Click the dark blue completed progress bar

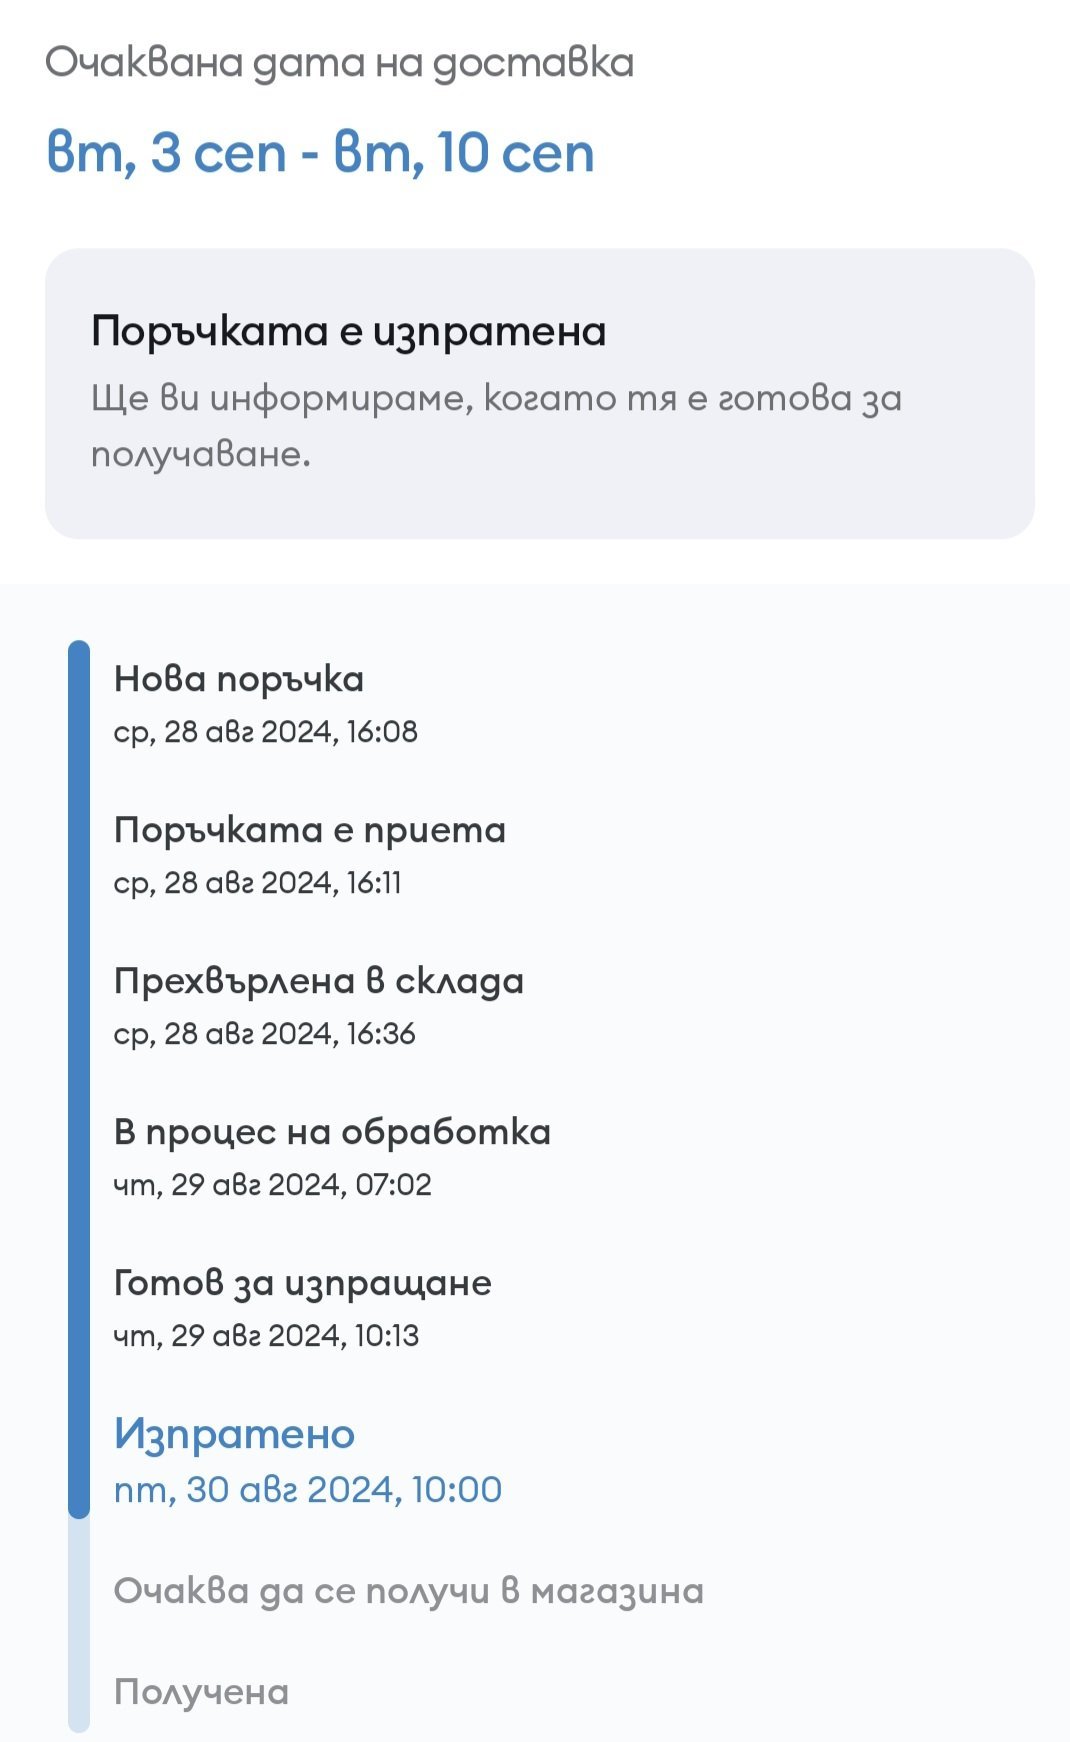click(x=79, y=1078)
